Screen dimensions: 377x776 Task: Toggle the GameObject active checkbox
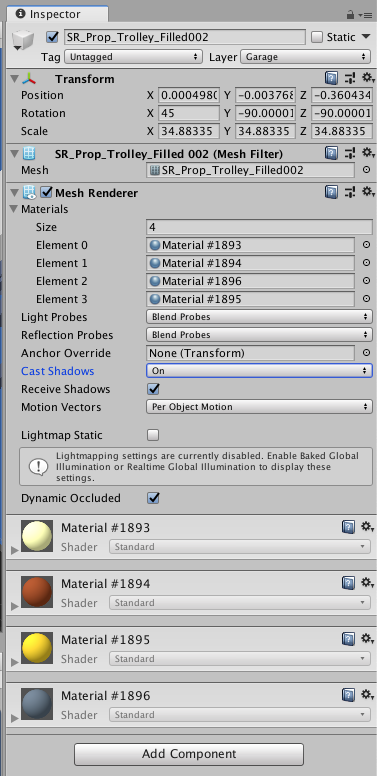tap(51, 37)
